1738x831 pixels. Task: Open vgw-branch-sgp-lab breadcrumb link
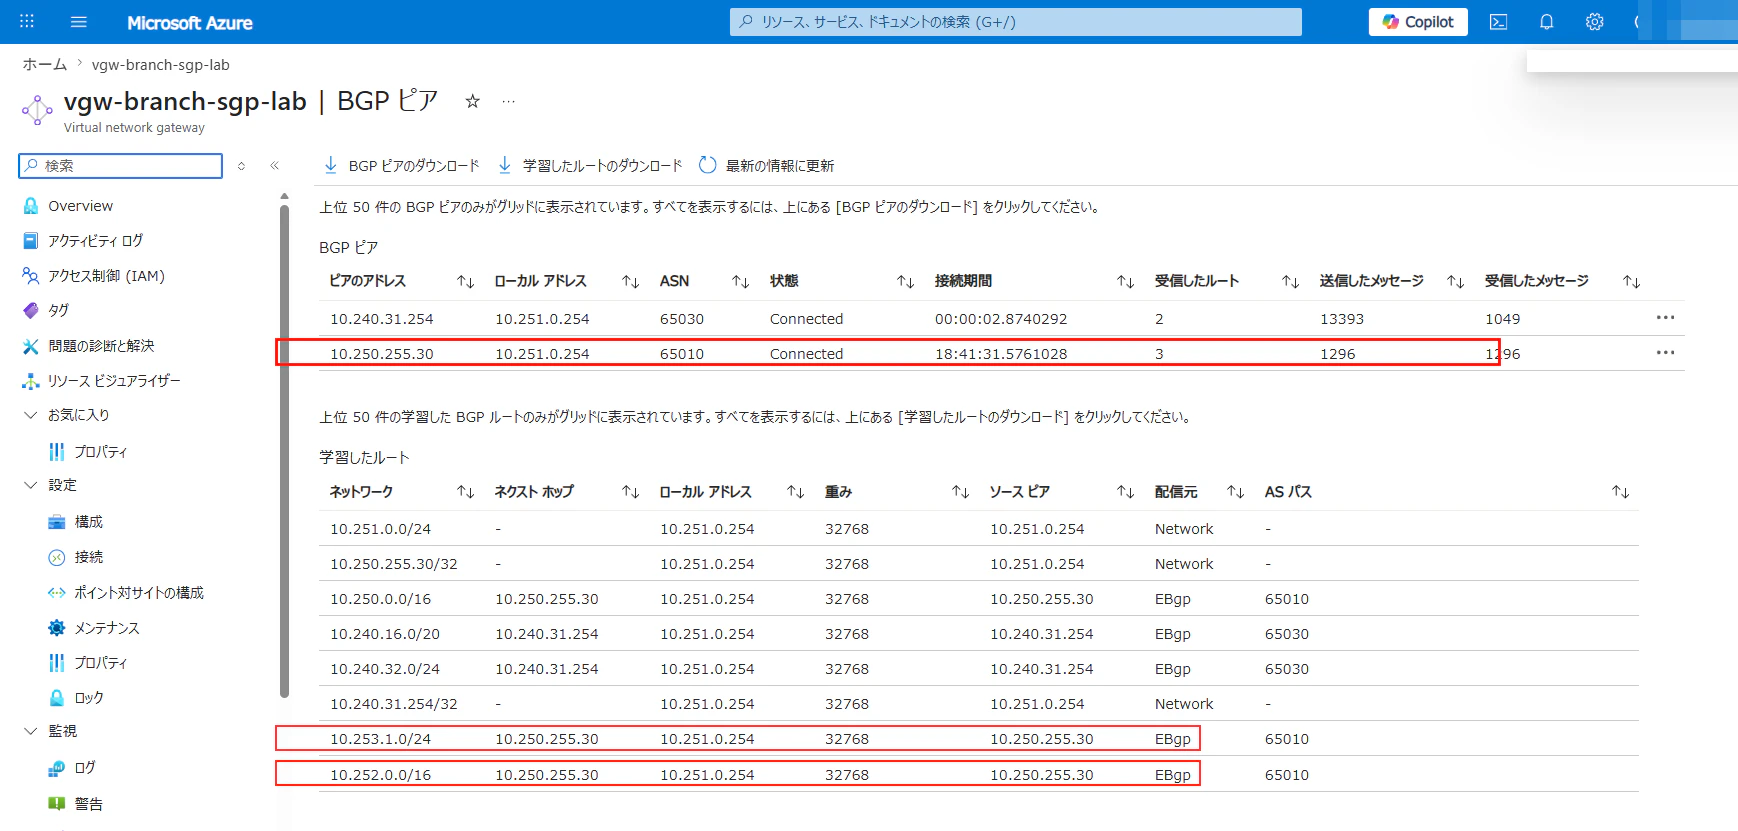161,64
